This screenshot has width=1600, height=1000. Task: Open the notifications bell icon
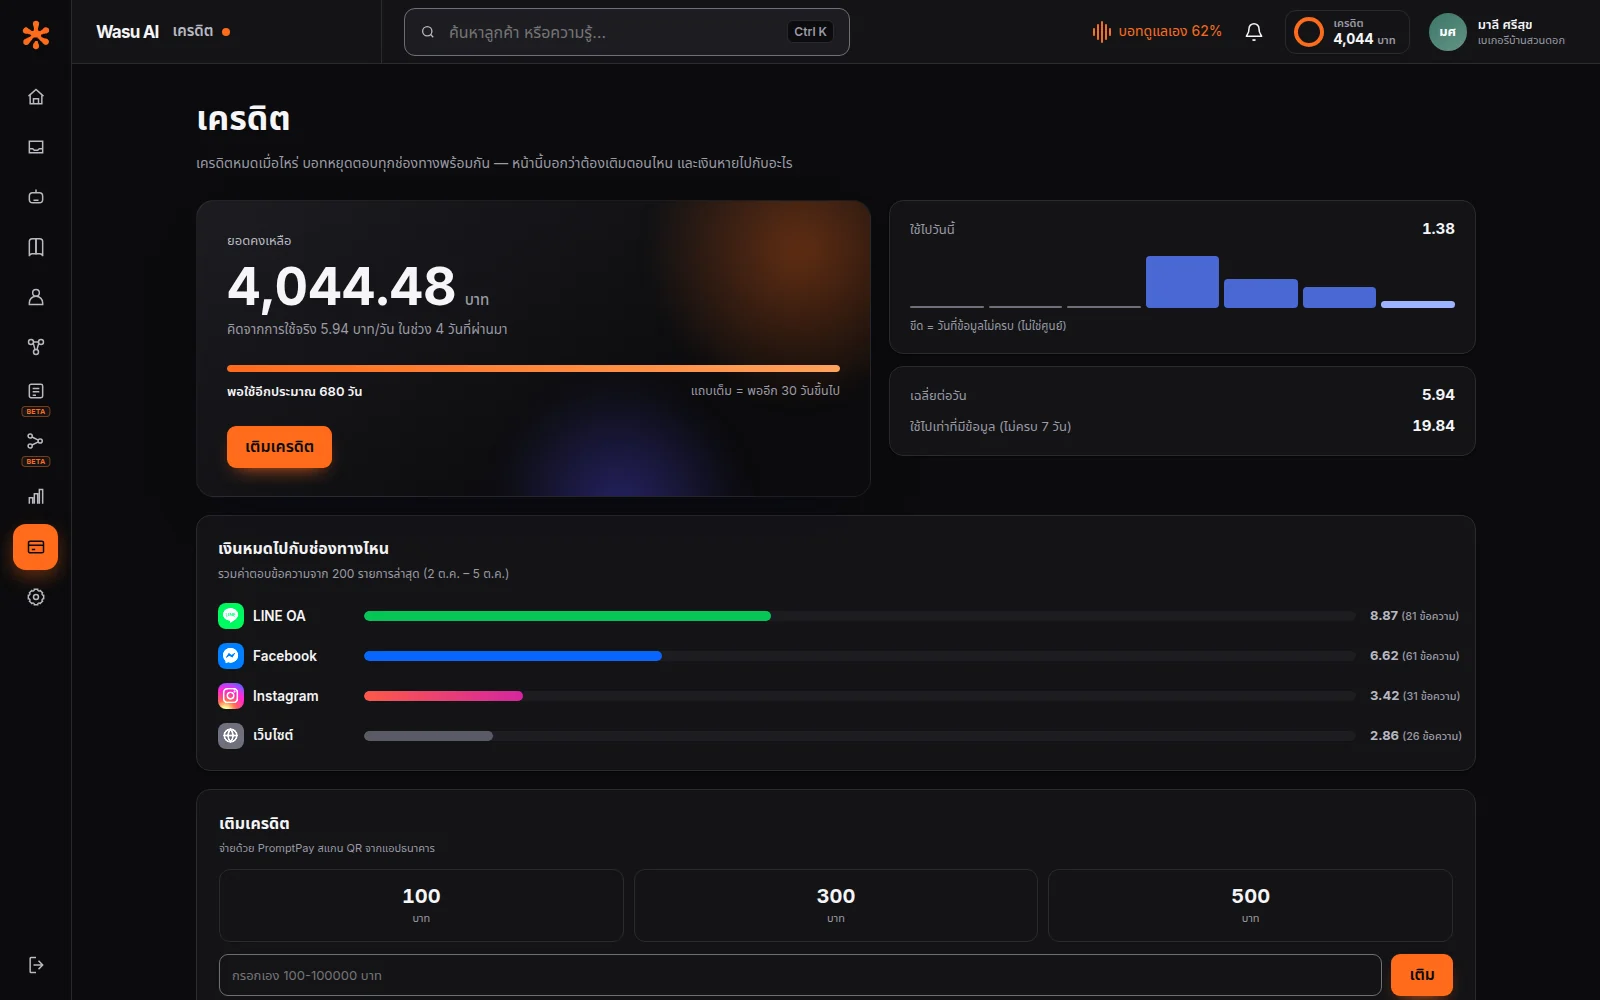[x=1254, y=32]
